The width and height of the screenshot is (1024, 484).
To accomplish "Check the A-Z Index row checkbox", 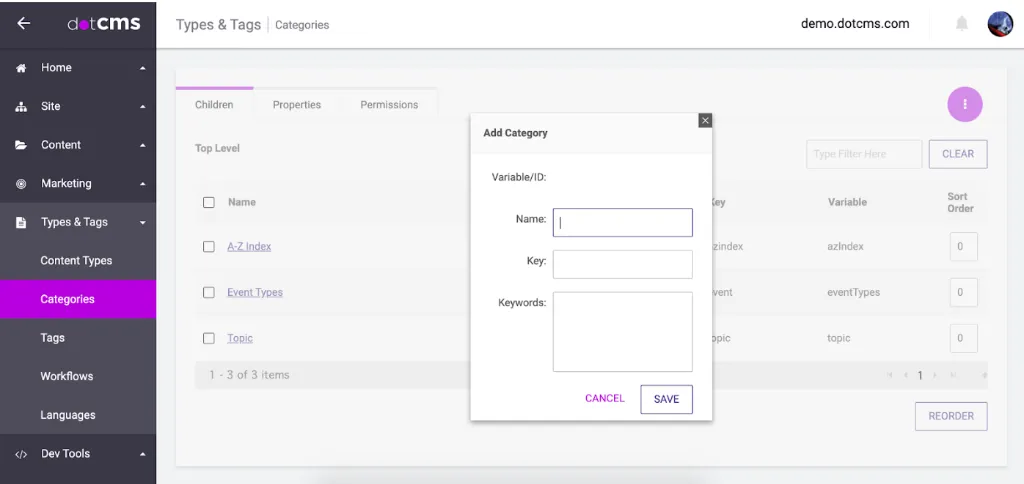I will tap(209, 247).
